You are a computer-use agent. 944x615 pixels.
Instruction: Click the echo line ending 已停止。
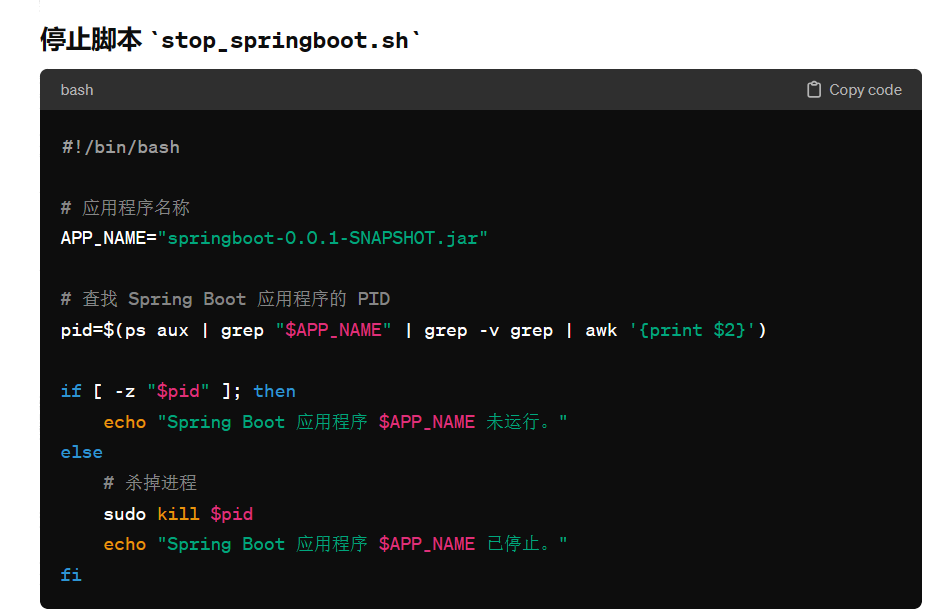[335, 544]
